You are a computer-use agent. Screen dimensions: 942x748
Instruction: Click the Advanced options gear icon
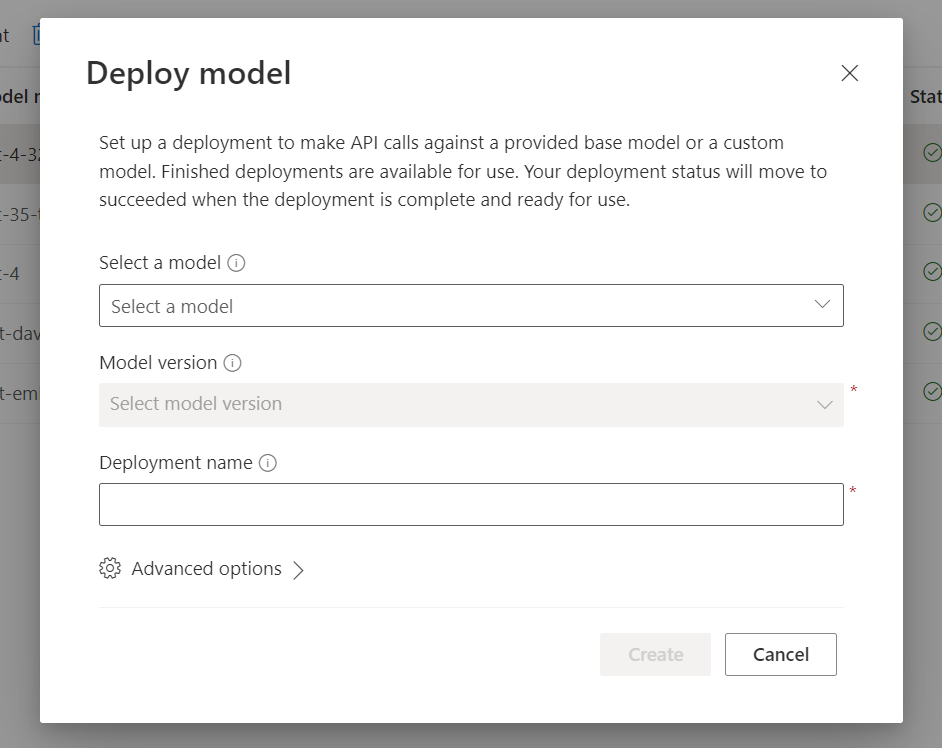[x=110, y=568]
